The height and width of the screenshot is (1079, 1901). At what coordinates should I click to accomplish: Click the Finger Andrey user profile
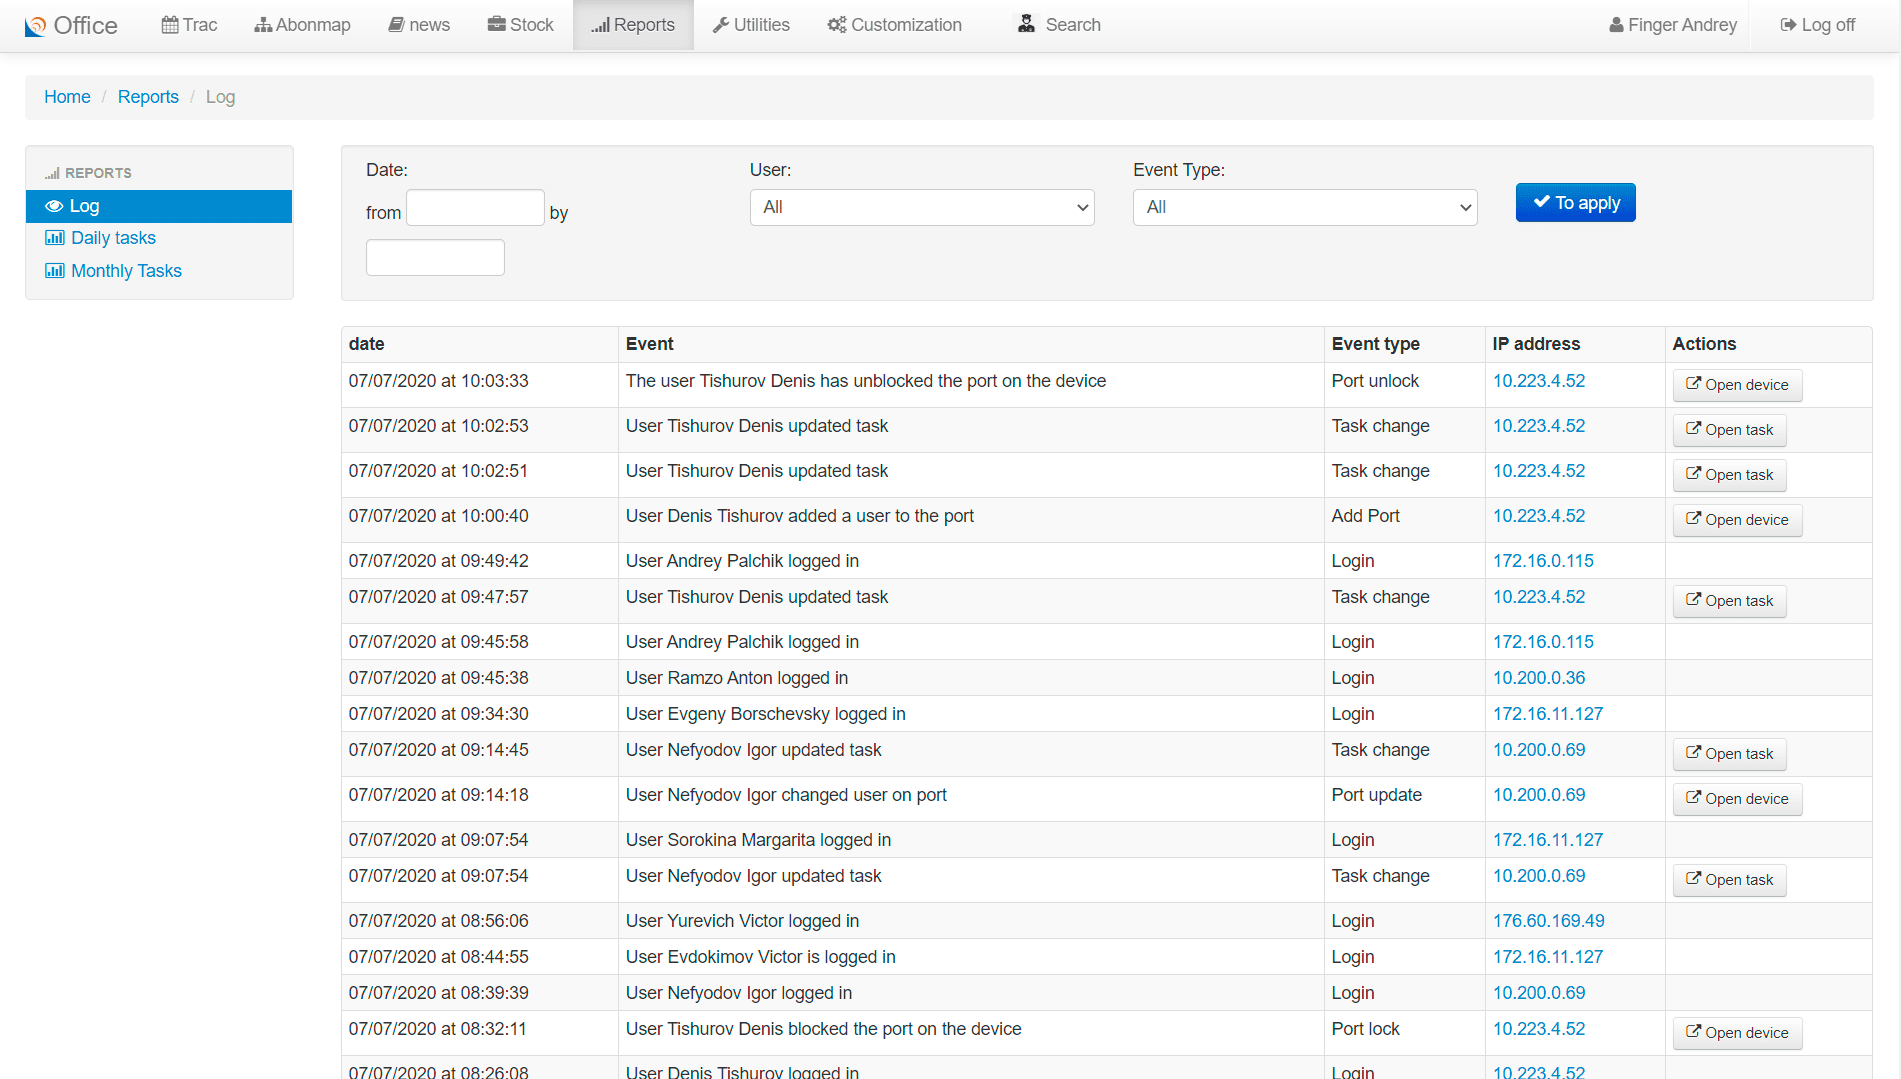click(1673, 25)
